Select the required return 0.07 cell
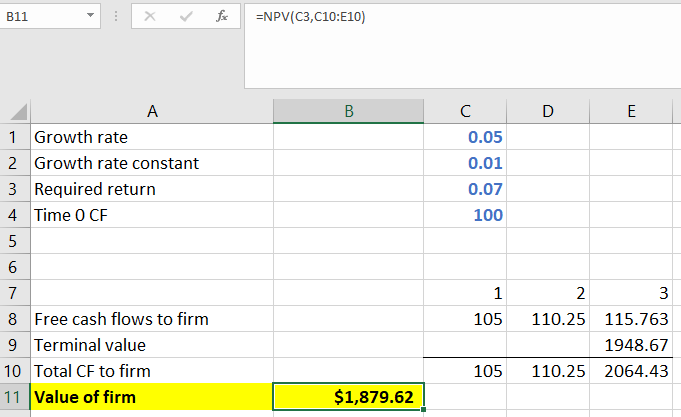The height and width of the screenshot is (417, 681). [x=465, y=189]
